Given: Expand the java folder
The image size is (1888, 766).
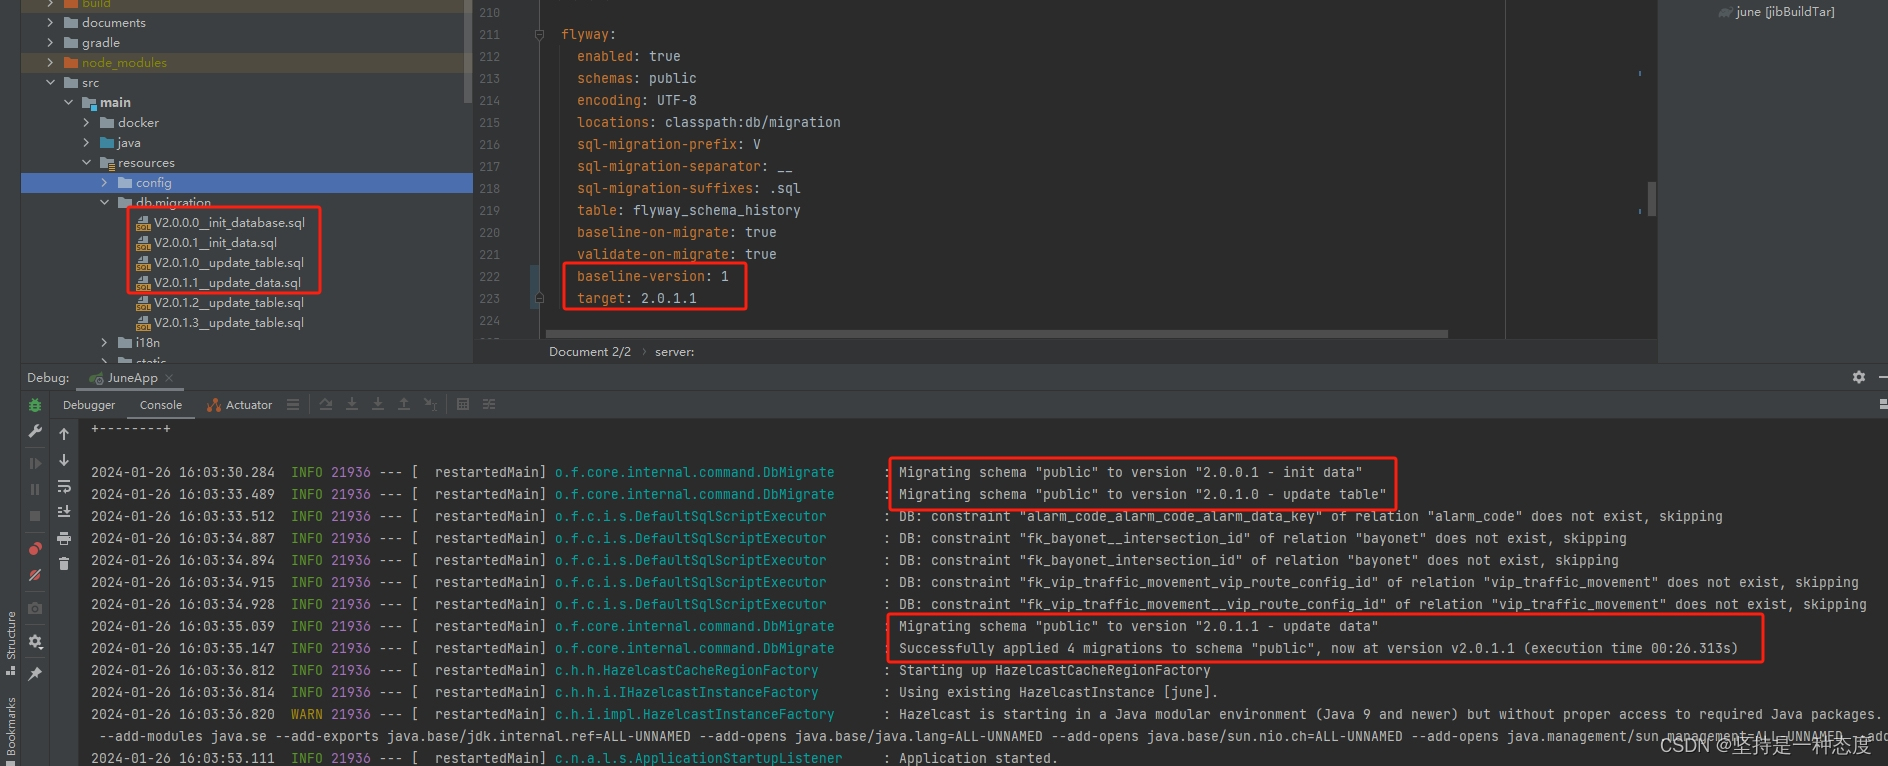Looking at the screenshot, I should click(x=86, y=142).
